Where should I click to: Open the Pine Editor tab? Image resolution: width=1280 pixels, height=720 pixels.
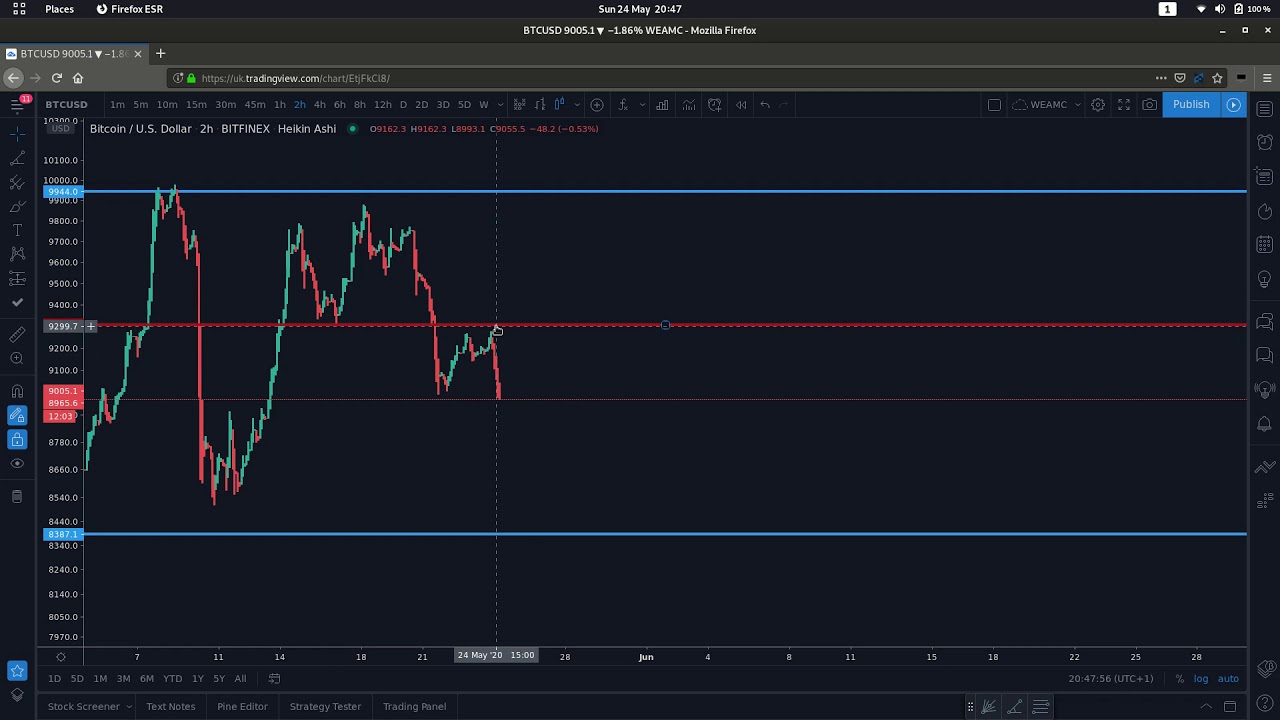(x=242, y=706)
